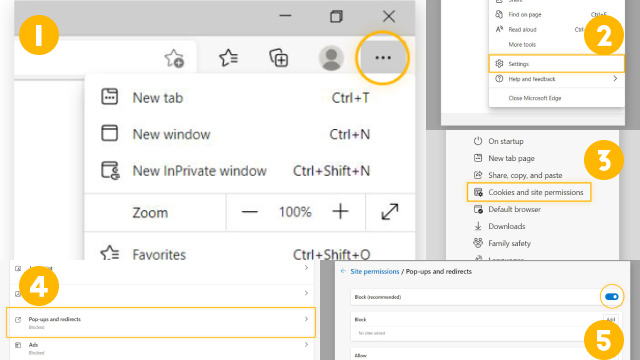Select Read aloud menu entry
The width and height of the screenshot is (640, 360).
click(556, 29)
